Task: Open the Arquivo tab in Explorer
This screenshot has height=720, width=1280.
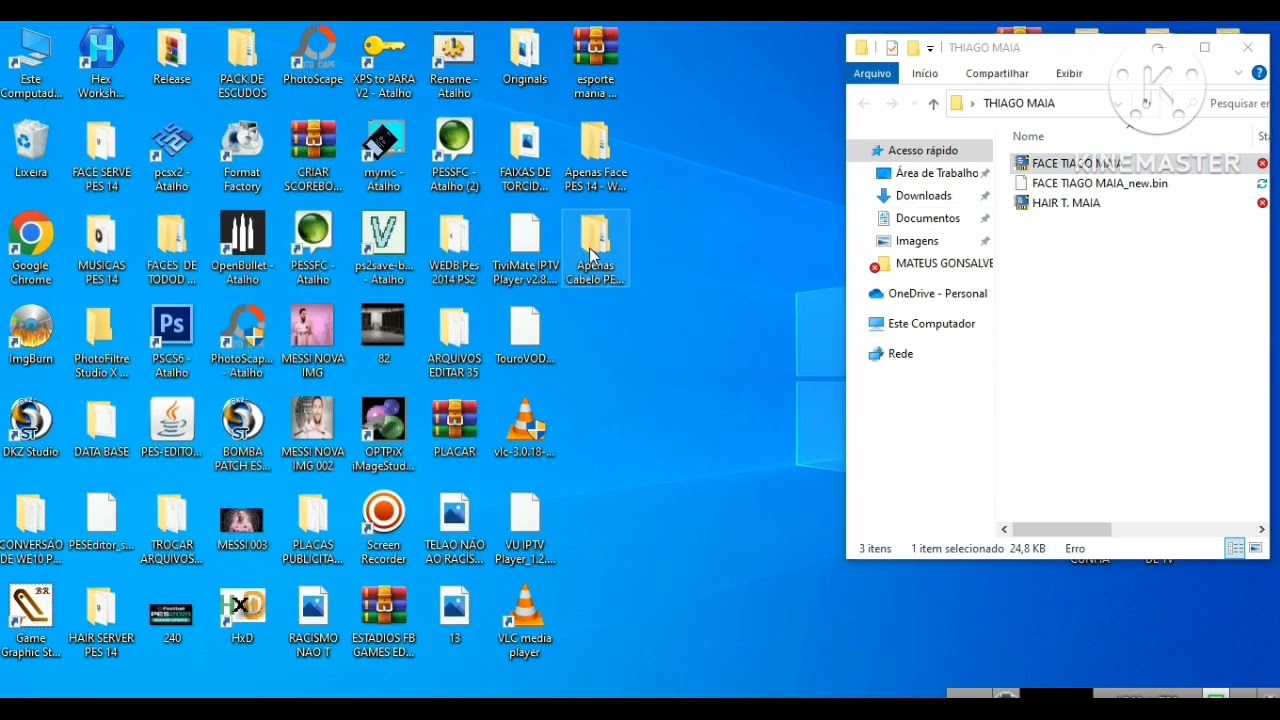Action: click(x=872, y=73)
